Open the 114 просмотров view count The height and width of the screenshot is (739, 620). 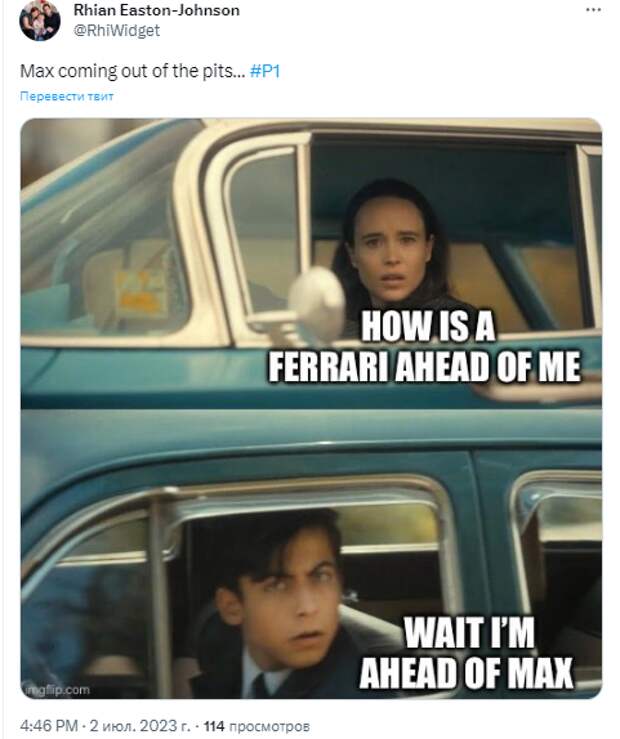tap(256, 726)
